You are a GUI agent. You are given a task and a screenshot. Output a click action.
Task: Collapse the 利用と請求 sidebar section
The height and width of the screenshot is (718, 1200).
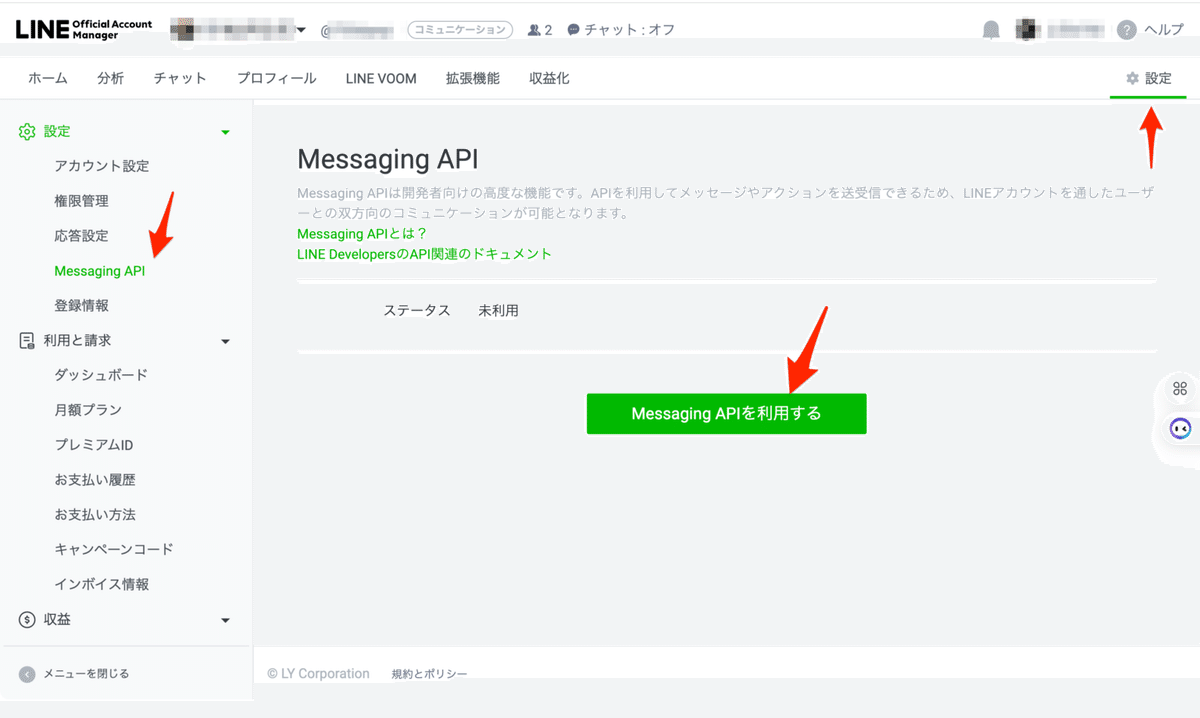click(x=225, y=341)
